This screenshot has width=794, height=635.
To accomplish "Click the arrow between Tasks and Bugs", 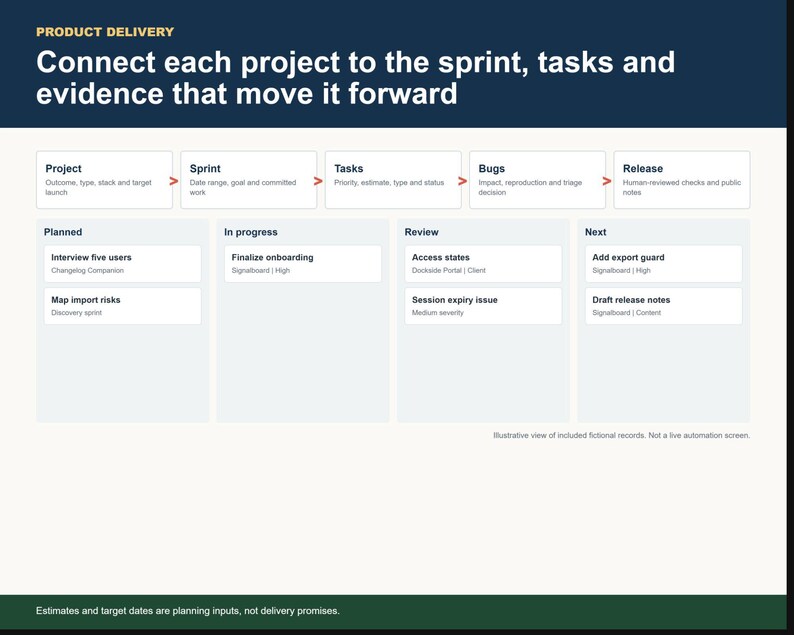I will [462, 181].
